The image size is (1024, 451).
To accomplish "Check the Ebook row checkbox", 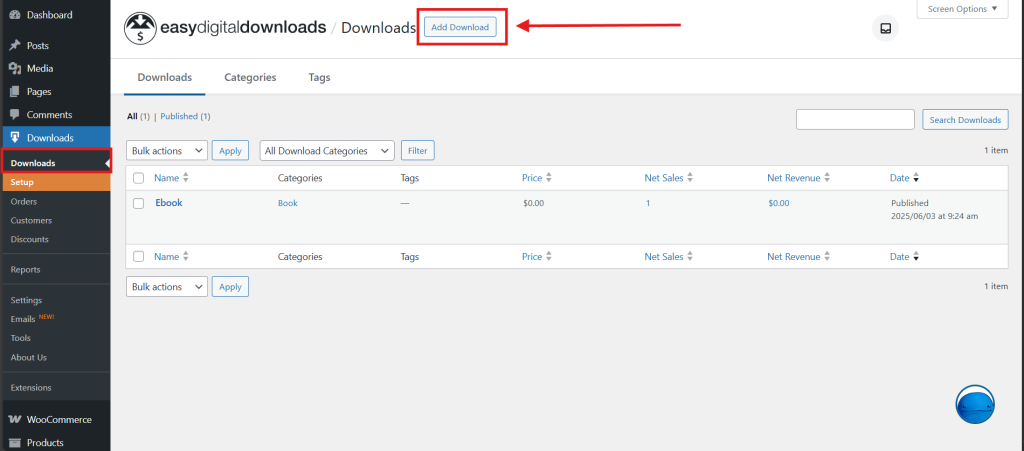I will (138, 203).
